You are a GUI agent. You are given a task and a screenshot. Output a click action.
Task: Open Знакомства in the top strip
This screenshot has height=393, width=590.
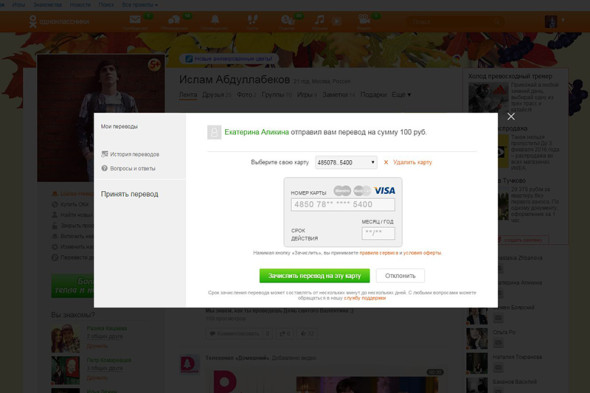[47, 5]
